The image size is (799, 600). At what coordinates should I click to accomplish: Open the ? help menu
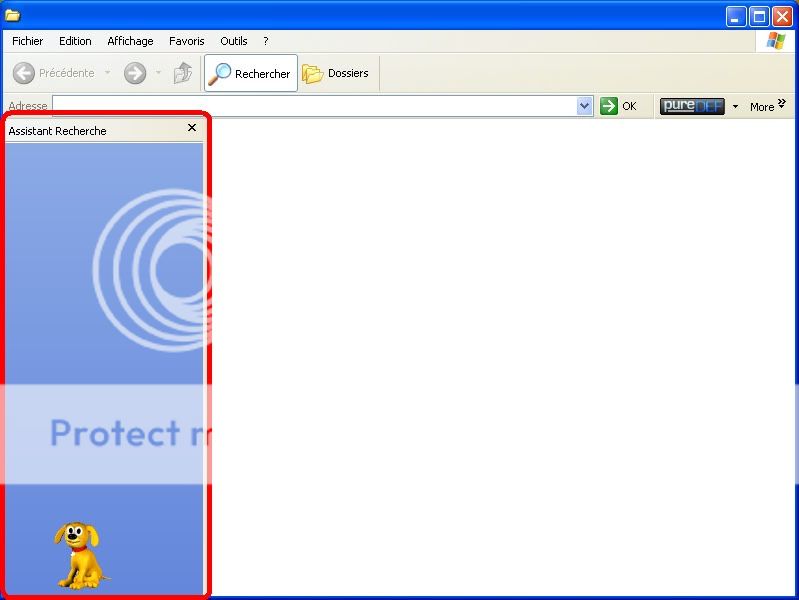point(265,41)
